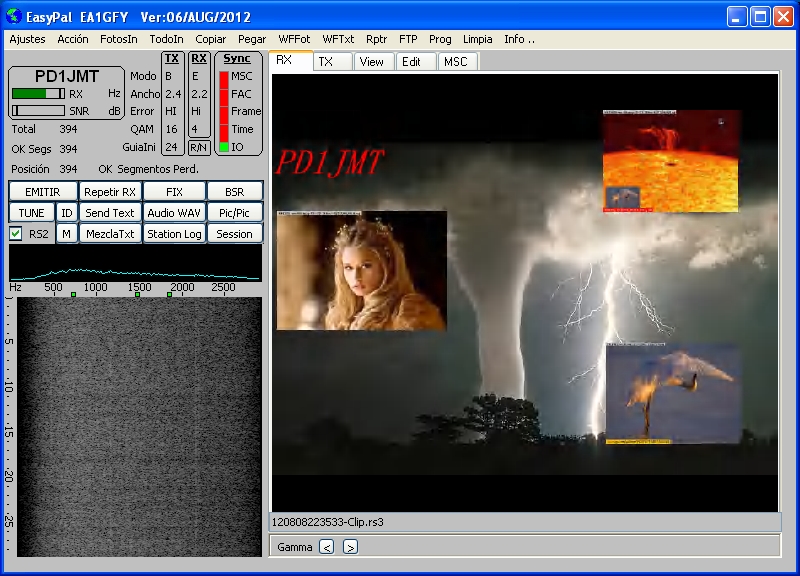Increase gamma with the > button
Viewport: 800px width, 576px height.
click(350, 547)
